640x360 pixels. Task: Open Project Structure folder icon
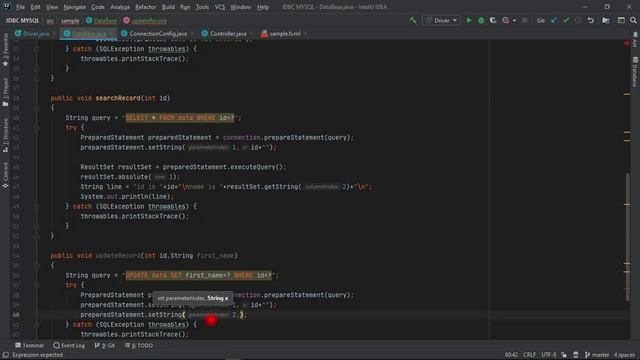[x=606, y=20]
